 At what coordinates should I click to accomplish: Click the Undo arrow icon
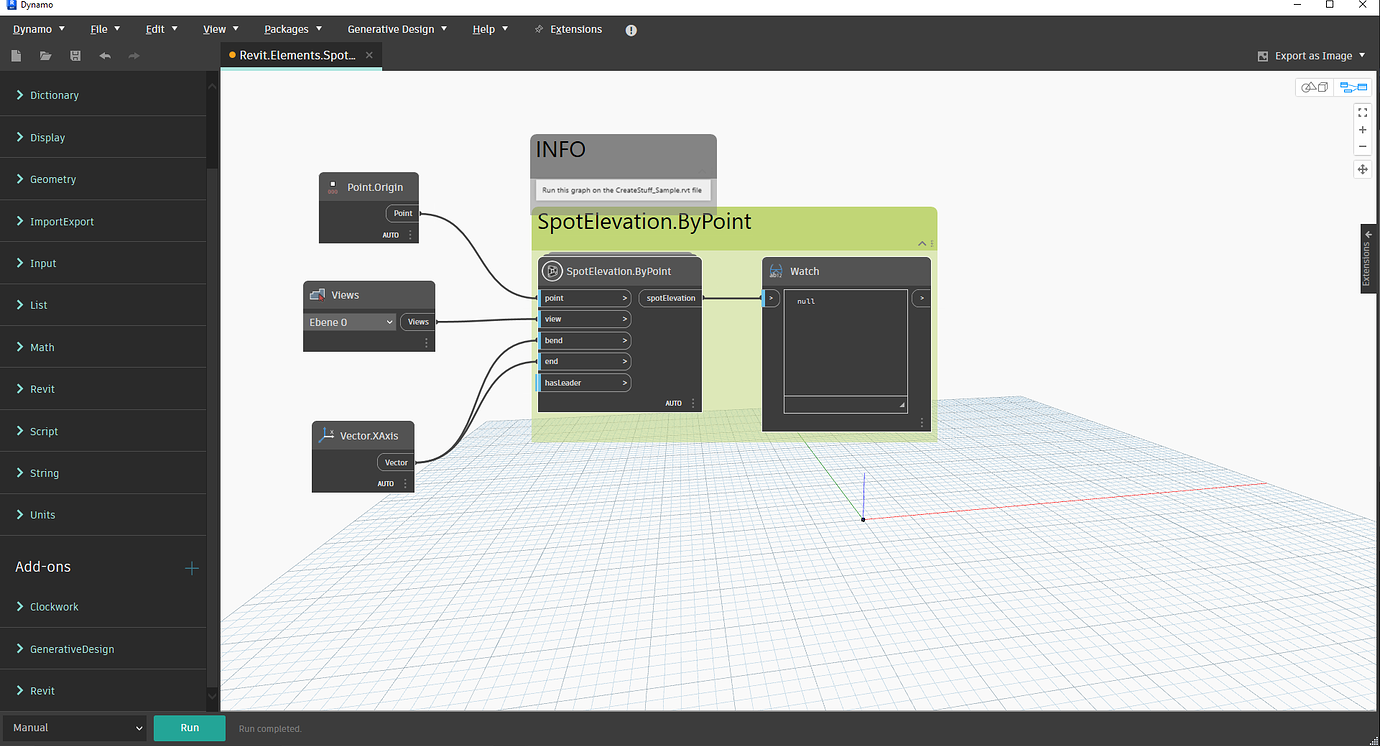[104, 56]
